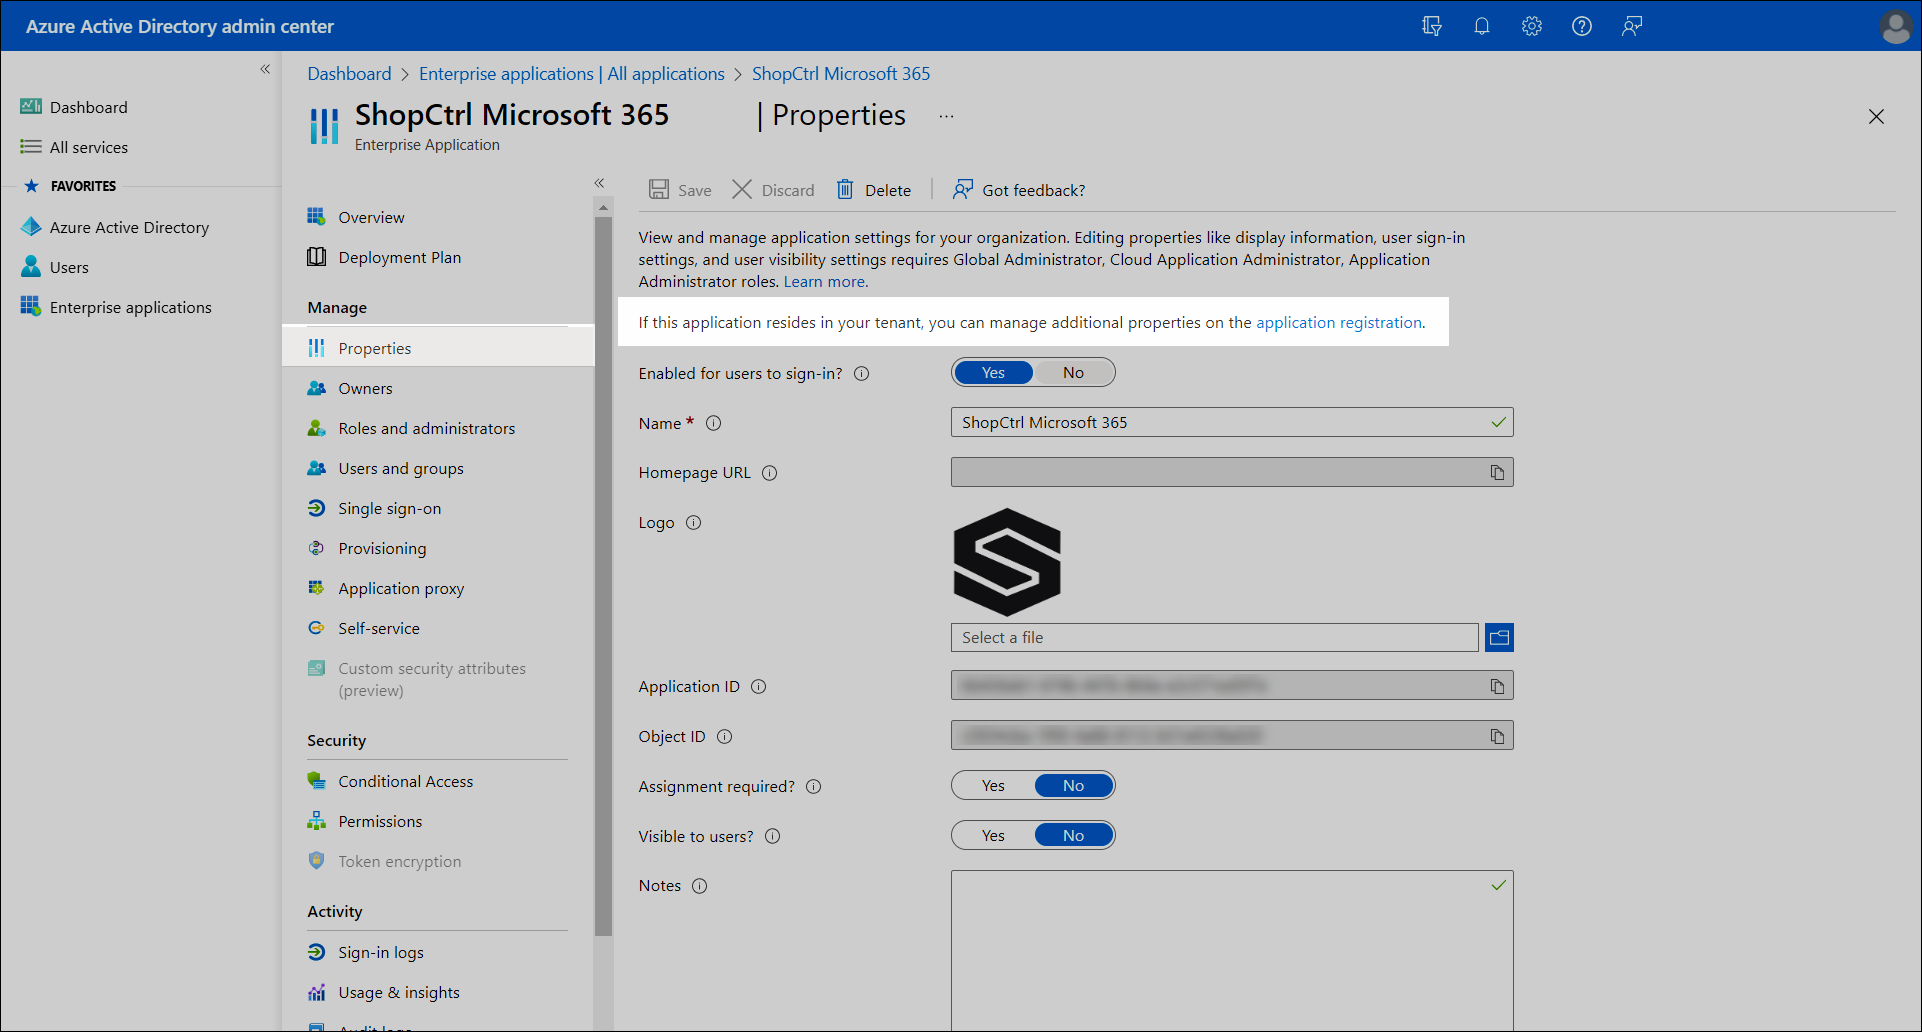
Task: Show info tooltip for Homepage URL
Action: pyautogui.click(x=769, y=473)
